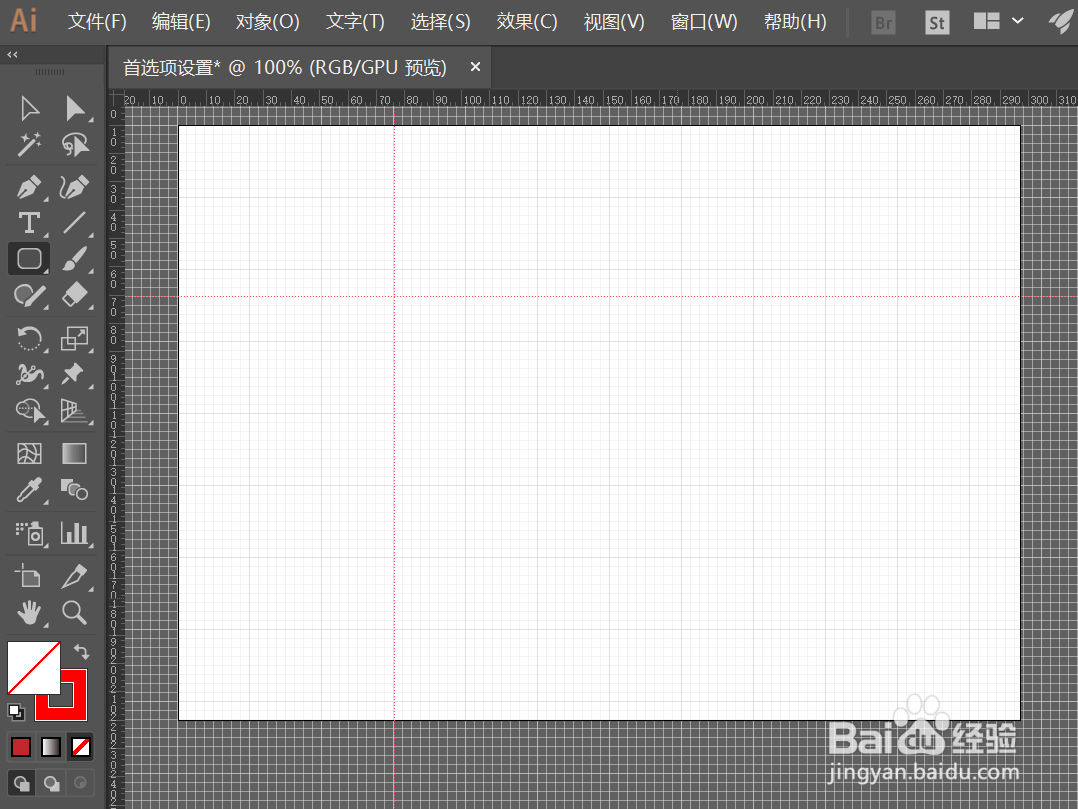Reset to default fill and stroke
This screenshot has height=809, width=1078.
tap(16, 712)
